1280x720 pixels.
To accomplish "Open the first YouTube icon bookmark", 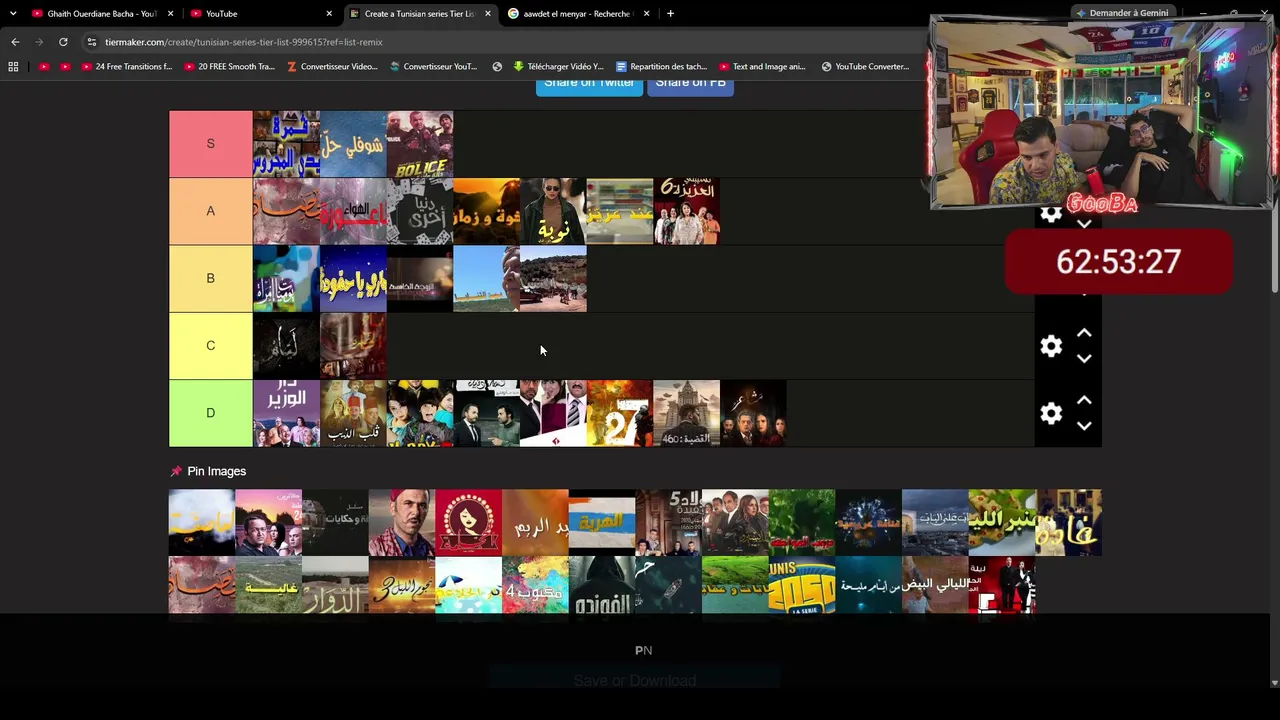I will (x=43, y=67).
